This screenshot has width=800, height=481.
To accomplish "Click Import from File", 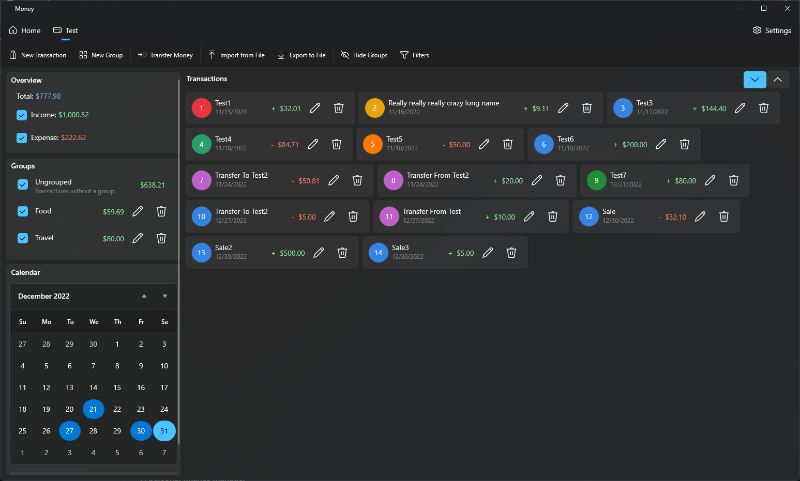I will [x=236, y=55].
